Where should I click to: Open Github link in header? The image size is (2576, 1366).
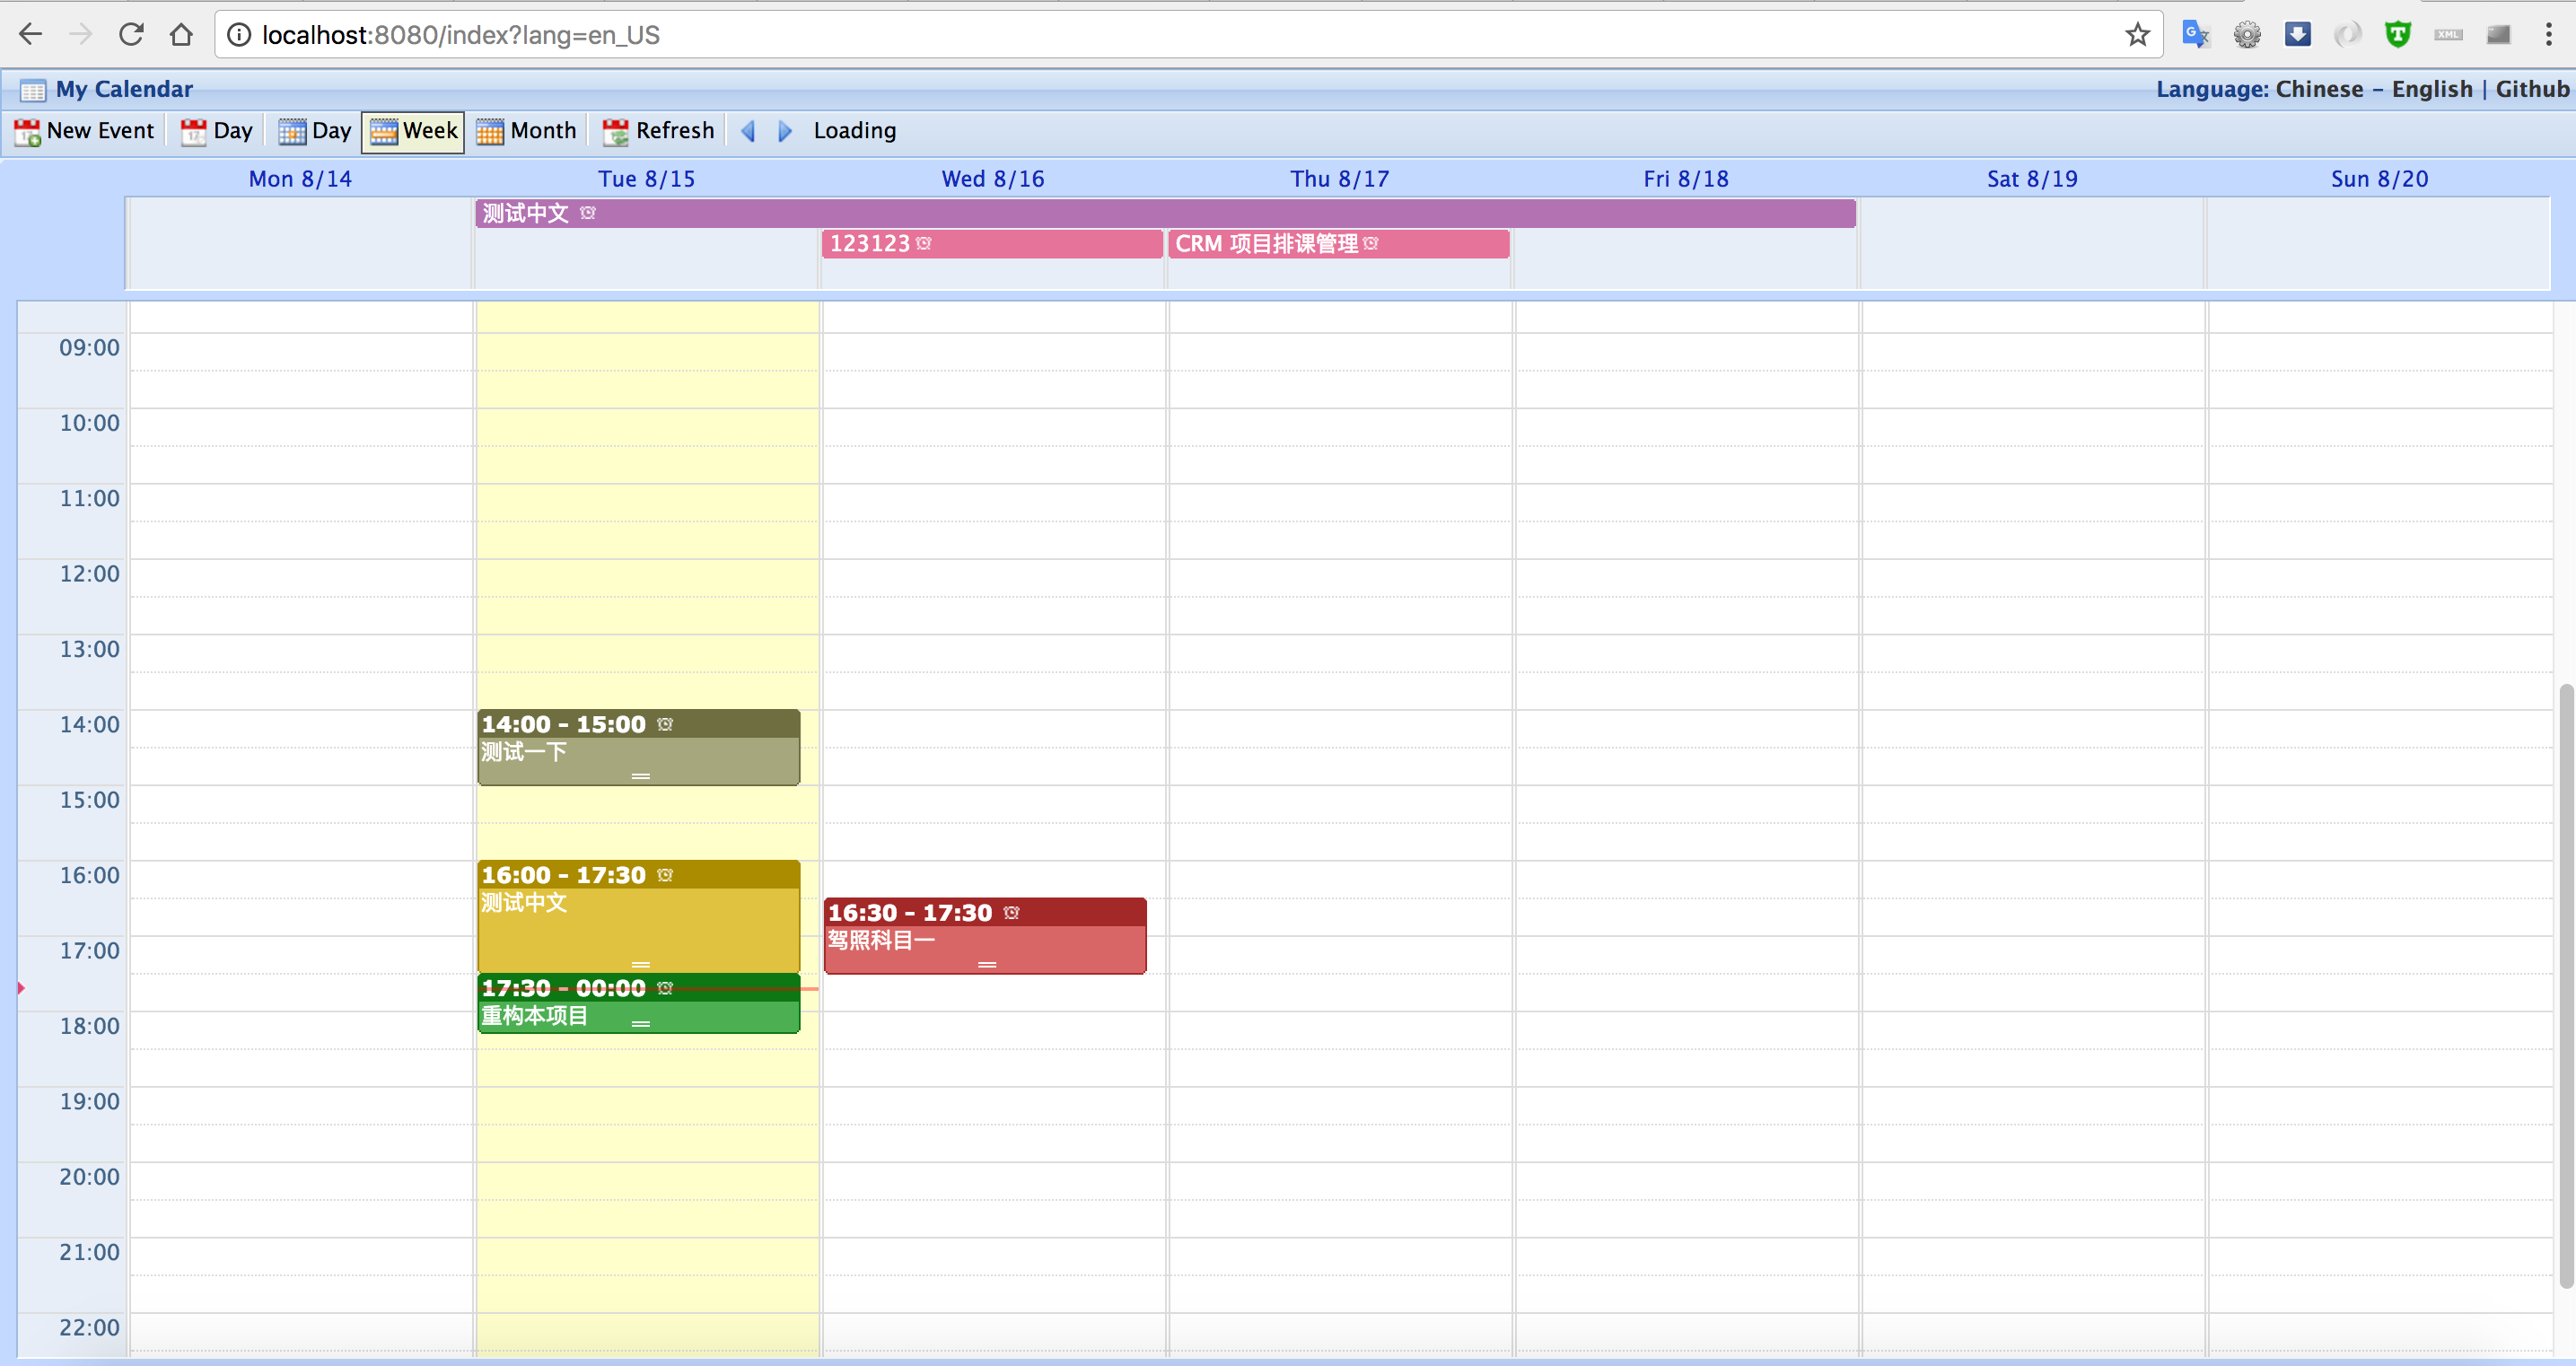click(2535, 89)
